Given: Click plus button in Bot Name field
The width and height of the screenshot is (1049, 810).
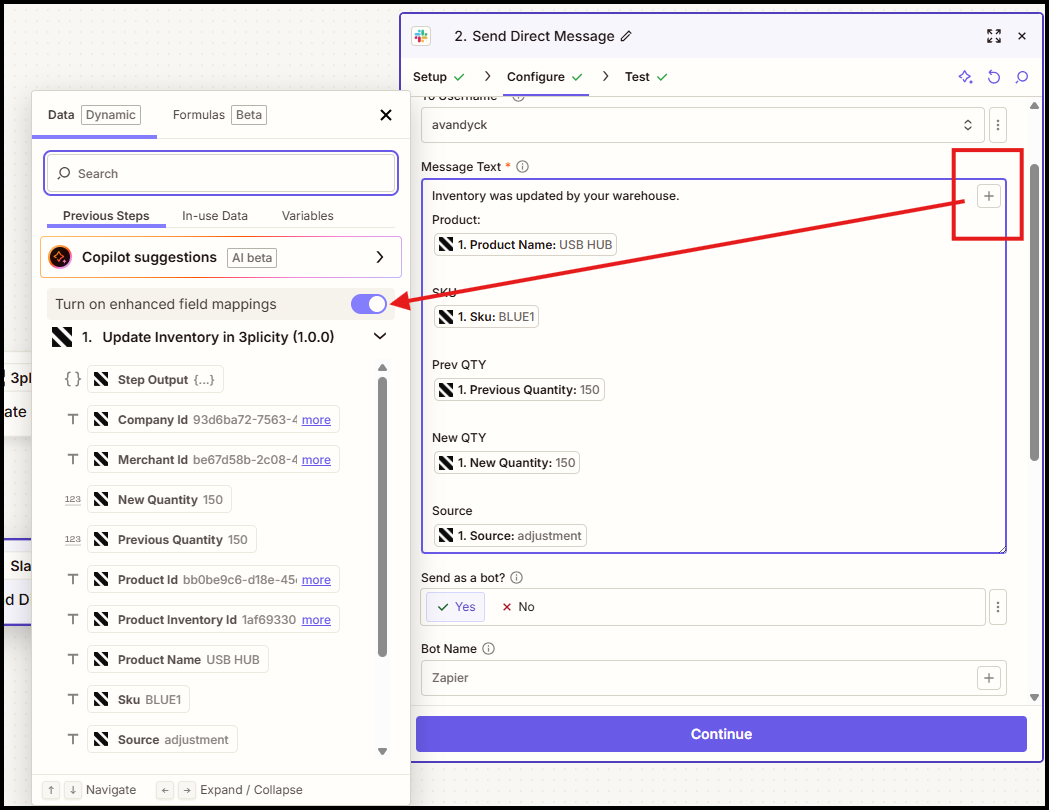Looking at the screenshot, I should coord(989,678).
